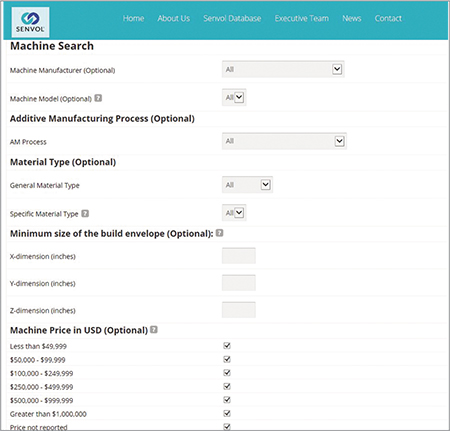Visit the Executive Team page
450x431 pixels.
(x=302, y=18)
